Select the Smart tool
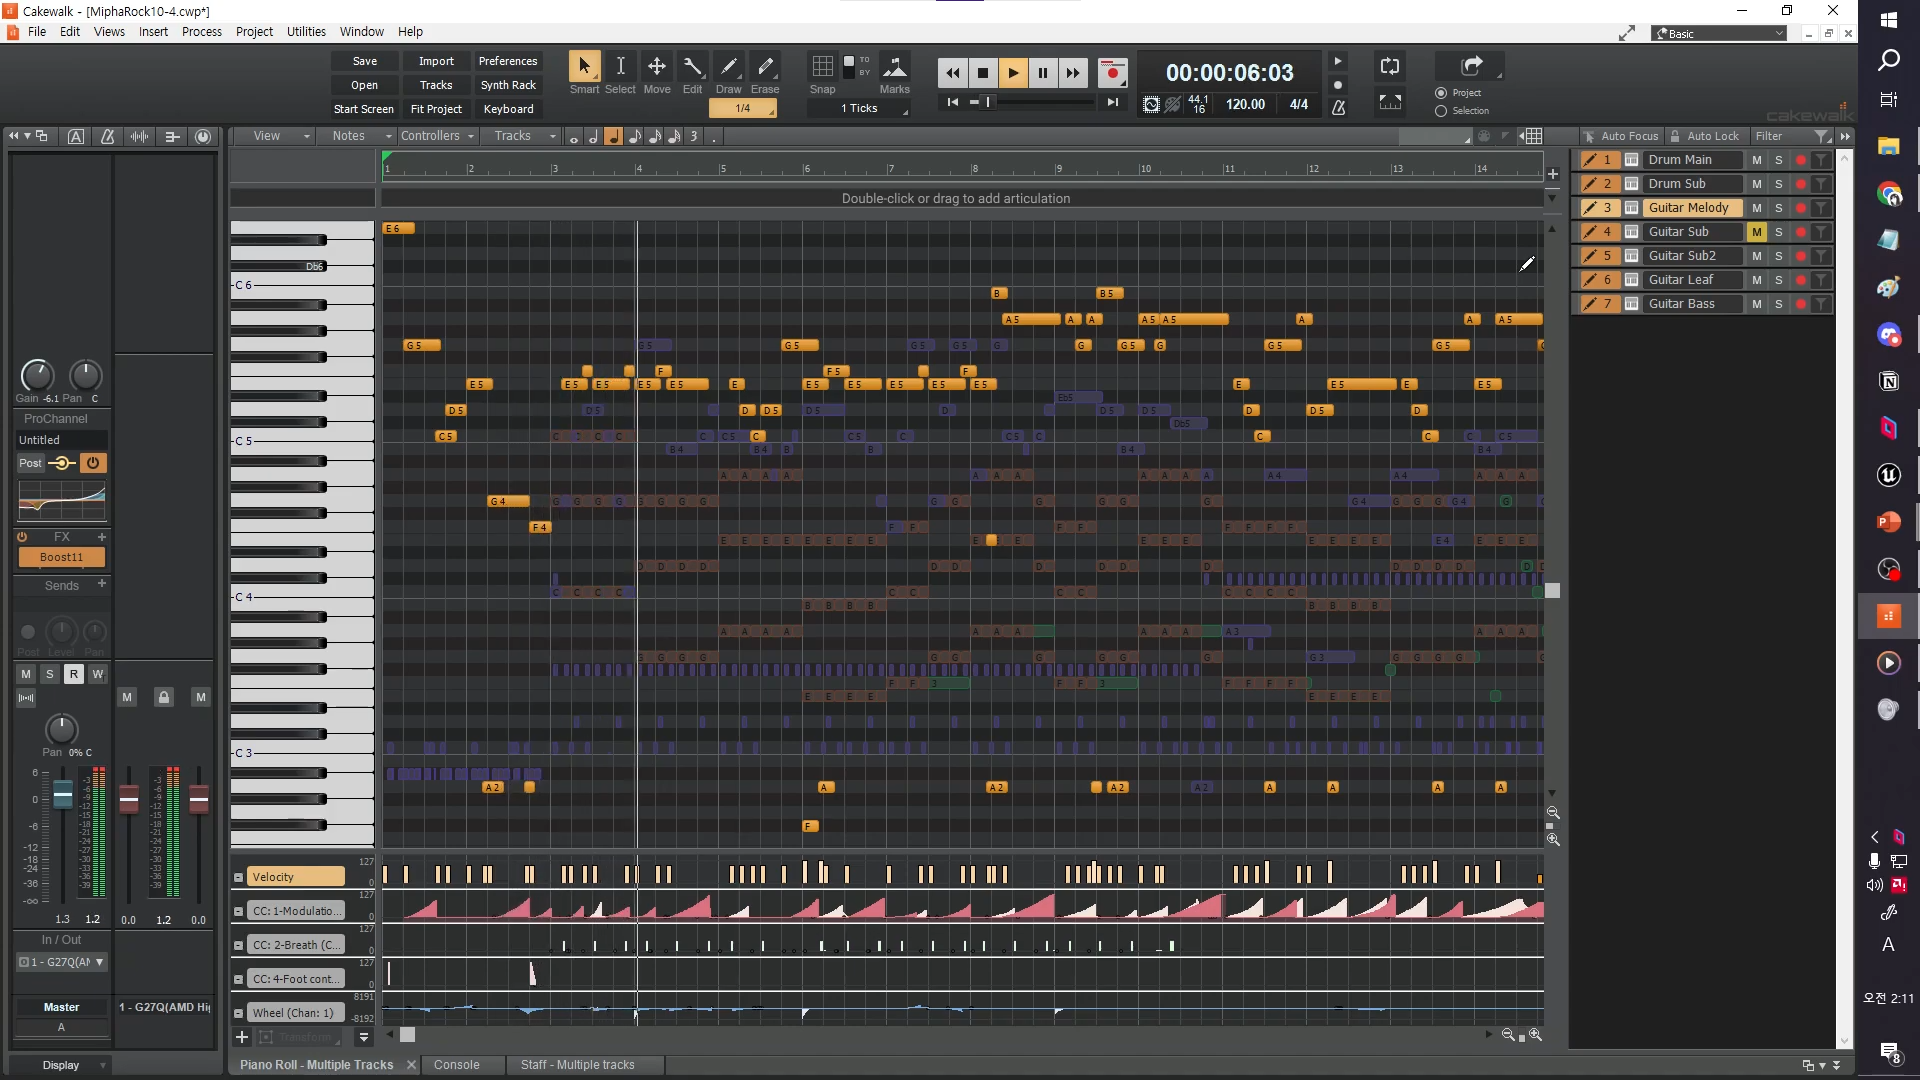This screenshot has width=1920, height=1080. pyautogui.click(x=584, y=67)
